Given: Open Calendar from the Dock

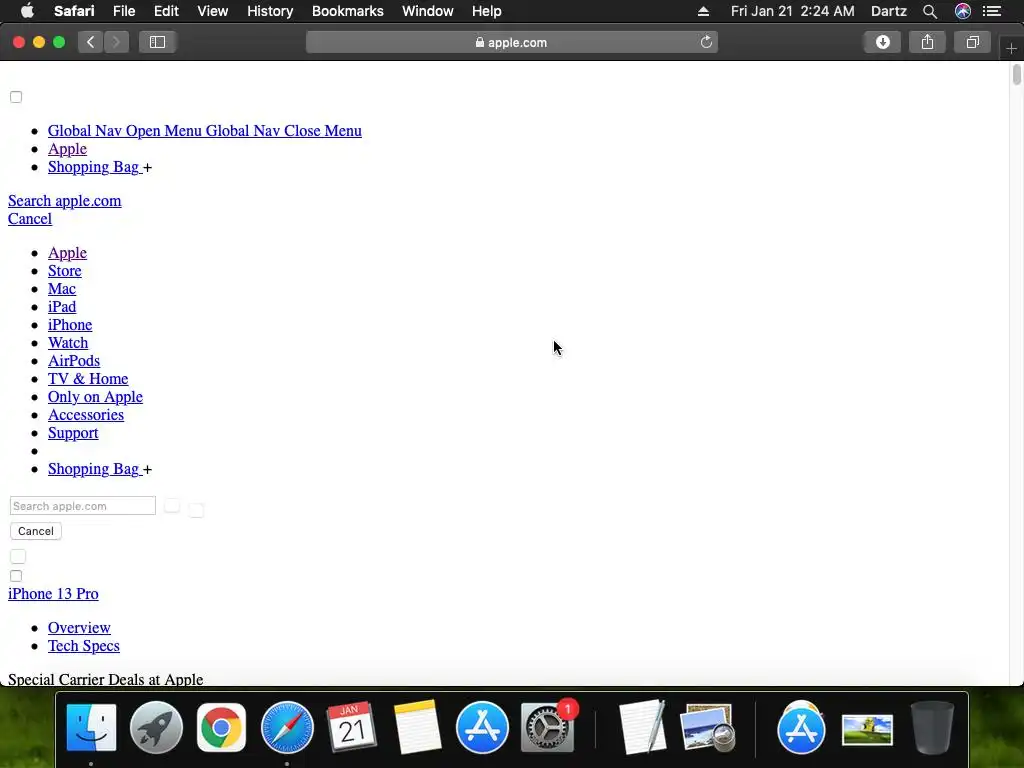Looking at the screenshot, I should (x=351, y=728).
